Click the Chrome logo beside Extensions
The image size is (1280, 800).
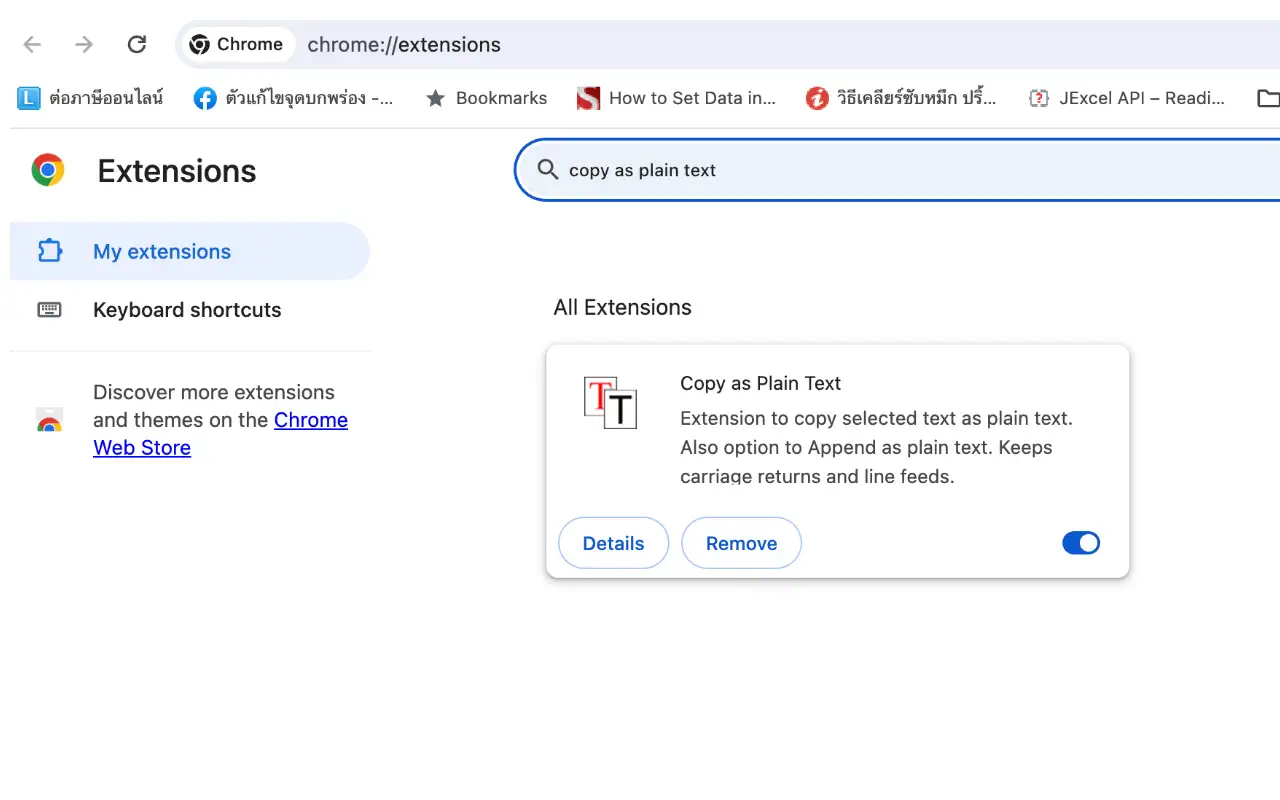(x=48, y=170)
